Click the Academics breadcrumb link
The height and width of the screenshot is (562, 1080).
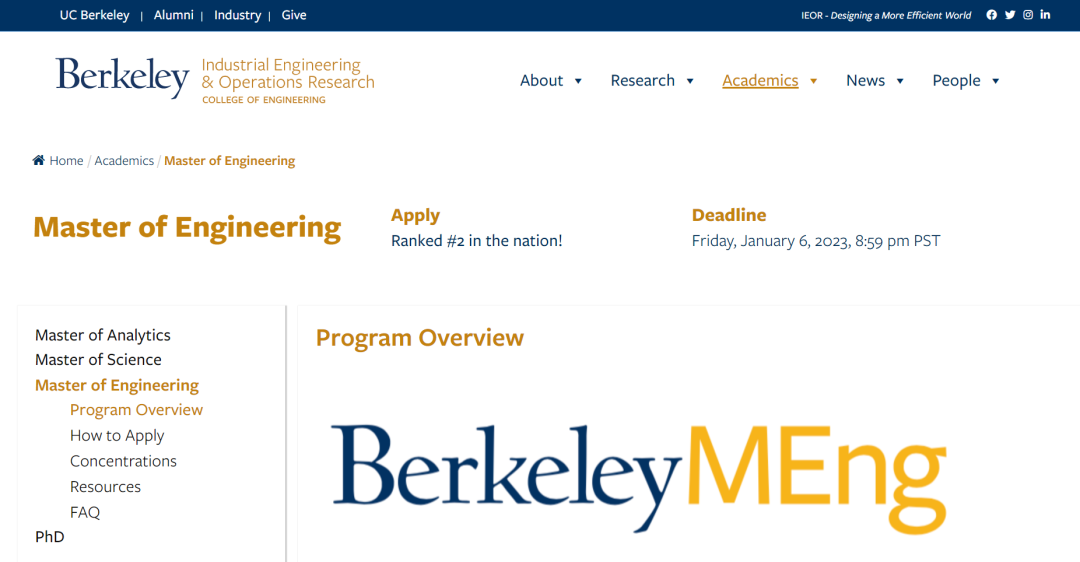[124, 160]
